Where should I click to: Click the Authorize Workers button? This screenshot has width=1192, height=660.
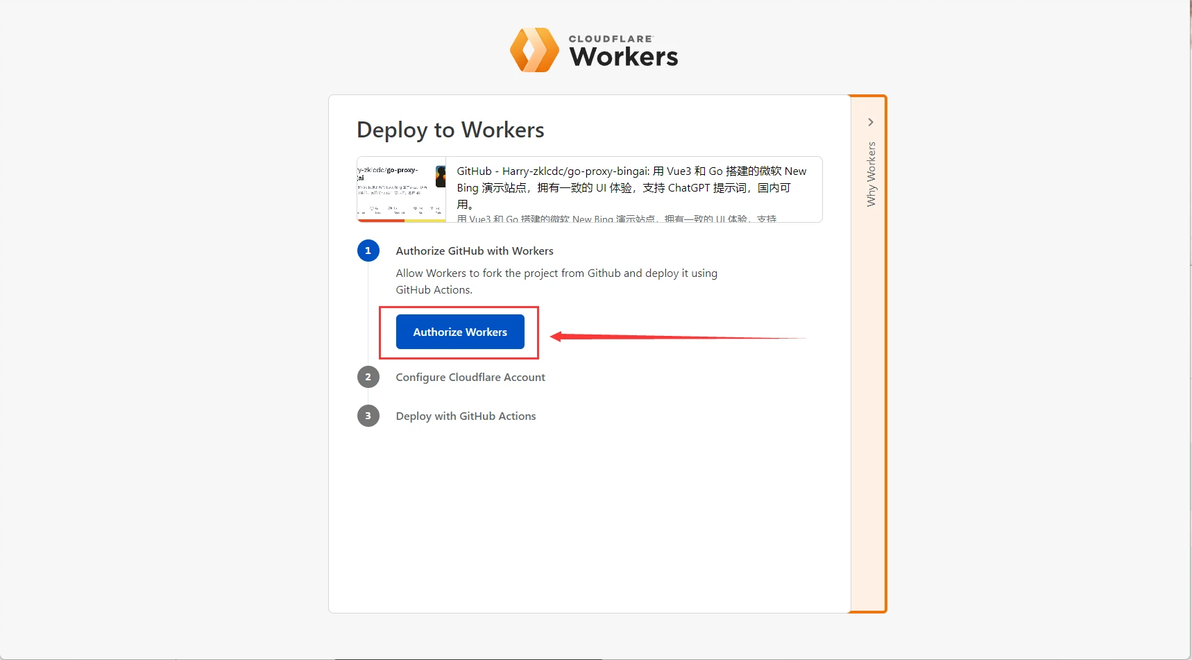460,332
